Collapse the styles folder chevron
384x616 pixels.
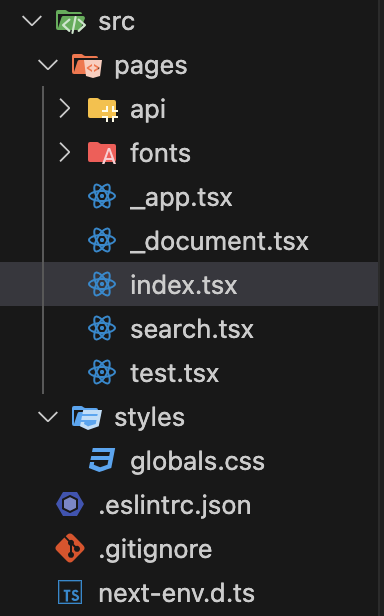(48, 416)
